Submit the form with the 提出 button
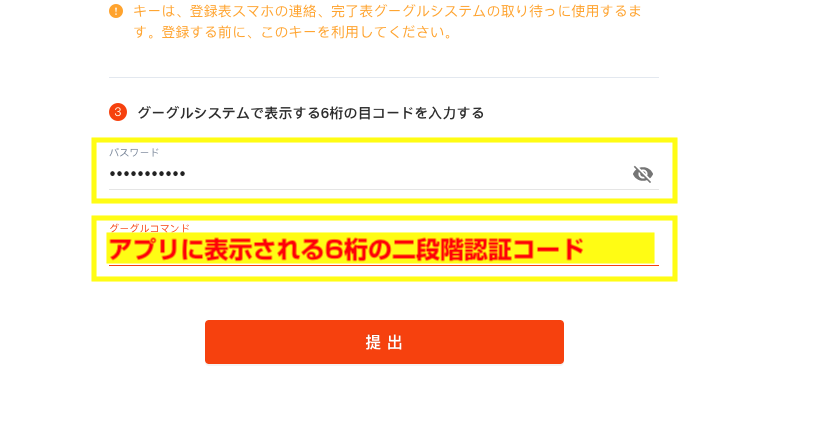 tap(384, 342)
